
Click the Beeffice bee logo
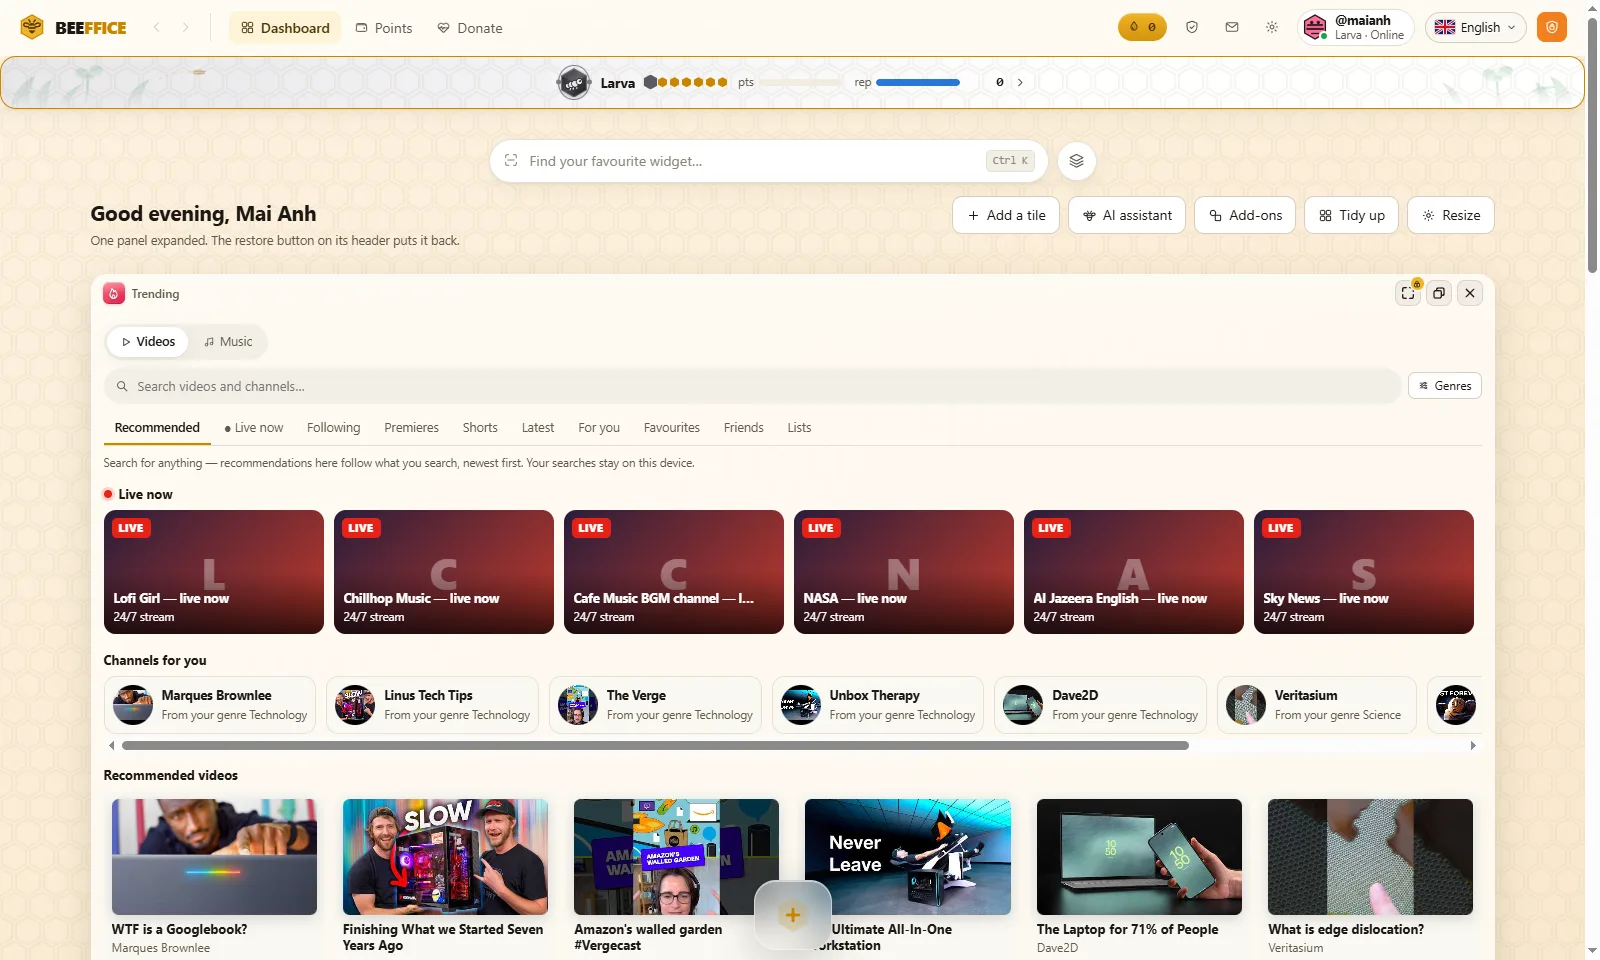pyautogui.click(x=32, y=27)
